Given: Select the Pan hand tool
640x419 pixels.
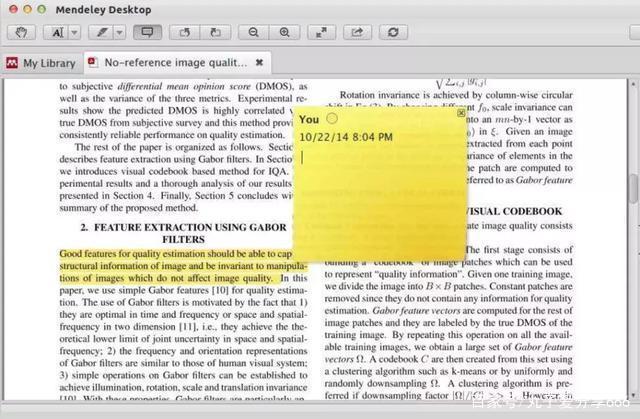Looking at the screenshot, I should [x=20, y=33].
